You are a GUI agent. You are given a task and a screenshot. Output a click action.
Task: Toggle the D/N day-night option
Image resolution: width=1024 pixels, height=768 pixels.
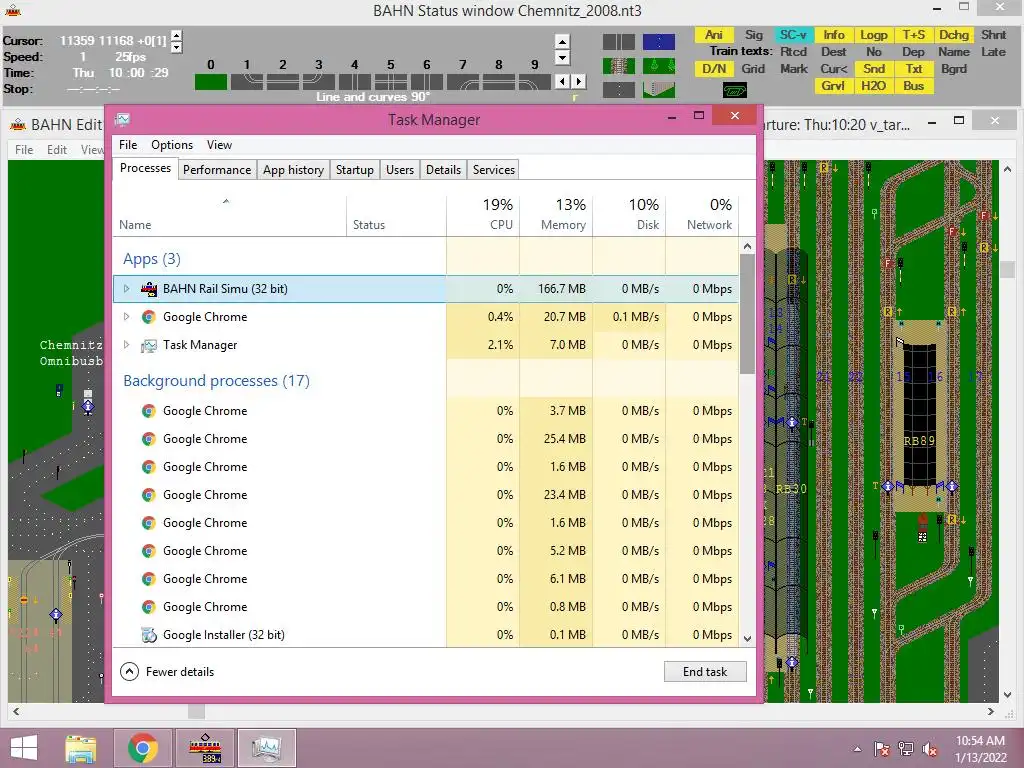pos(714,69)
